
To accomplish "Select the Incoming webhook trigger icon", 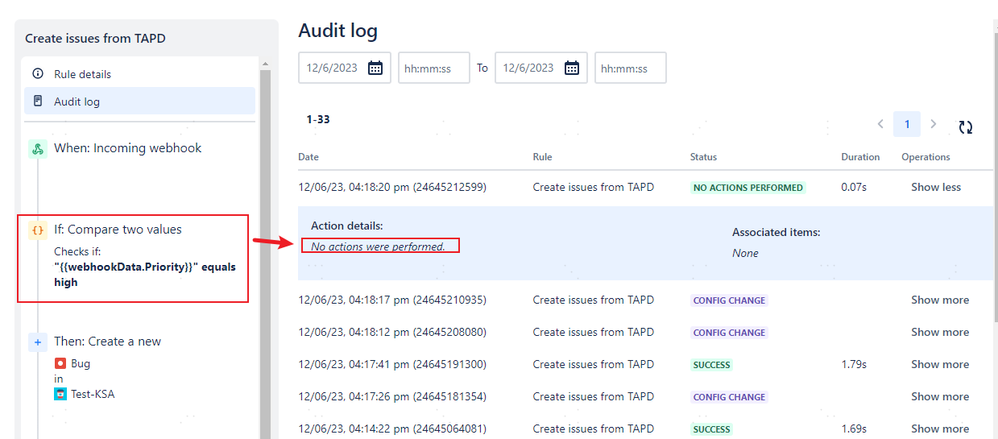I will 38,149.
